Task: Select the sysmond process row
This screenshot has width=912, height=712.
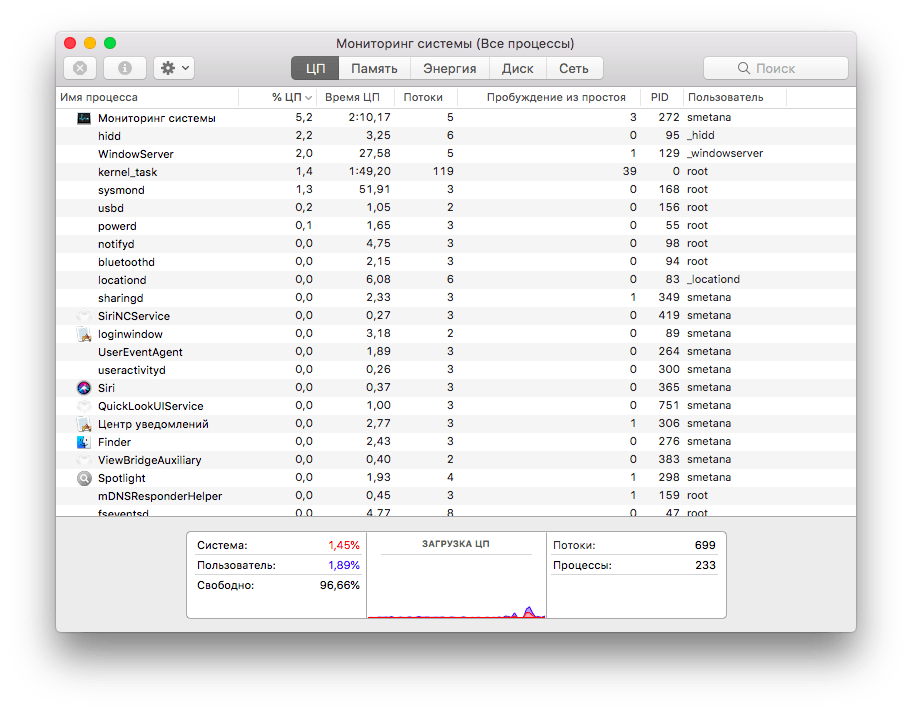Action: [456, 190]
